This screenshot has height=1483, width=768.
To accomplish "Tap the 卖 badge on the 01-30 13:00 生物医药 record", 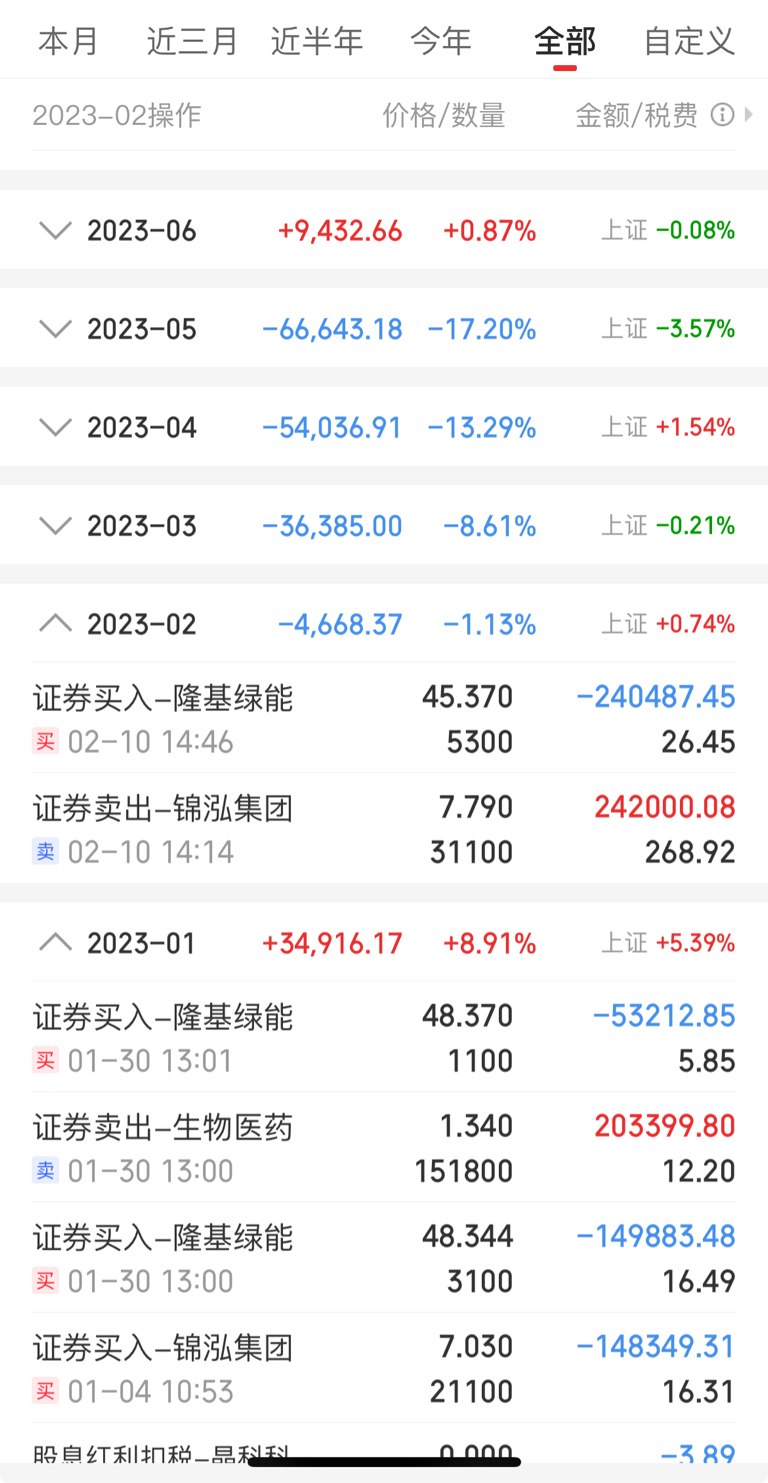I will point(45,1171).
